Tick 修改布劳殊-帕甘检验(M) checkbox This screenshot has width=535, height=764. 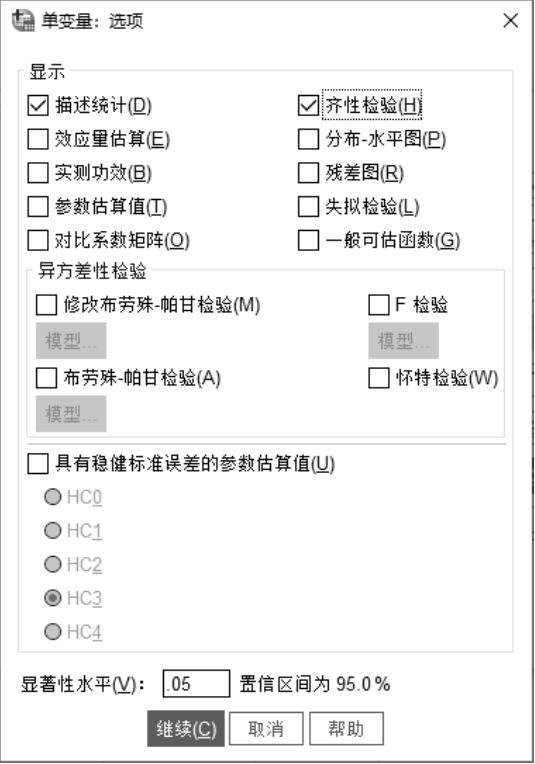tap(46, 305)
